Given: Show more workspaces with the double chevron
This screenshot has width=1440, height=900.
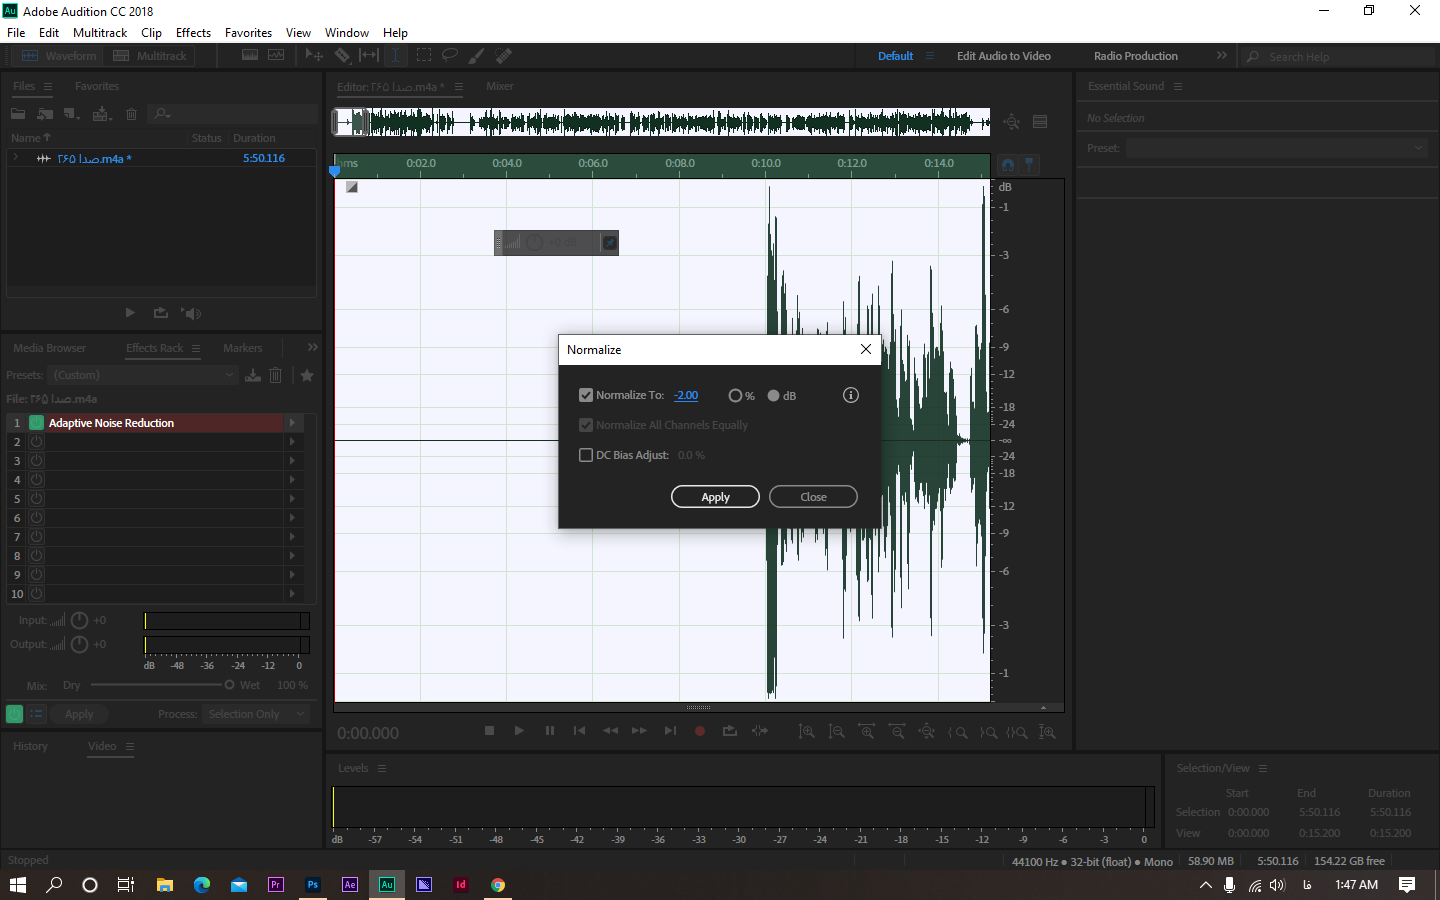Looking at the screenshot, I should point(1222,56).
